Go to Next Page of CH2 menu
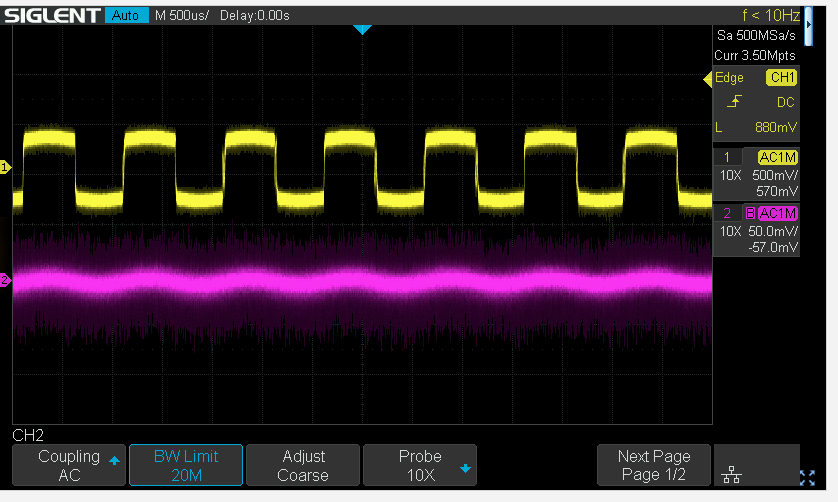This screenshot has width=838, height=502. point(655,465)
